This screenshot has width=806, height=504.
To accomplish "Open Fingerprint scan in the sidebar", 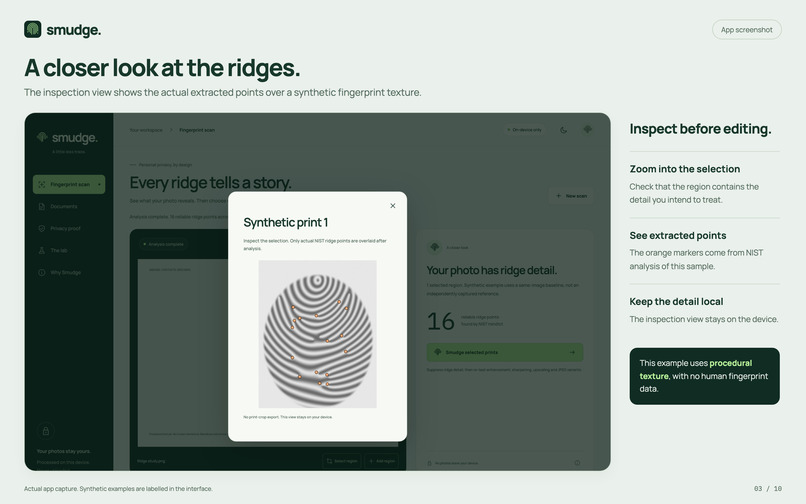I will coord(69,184).
